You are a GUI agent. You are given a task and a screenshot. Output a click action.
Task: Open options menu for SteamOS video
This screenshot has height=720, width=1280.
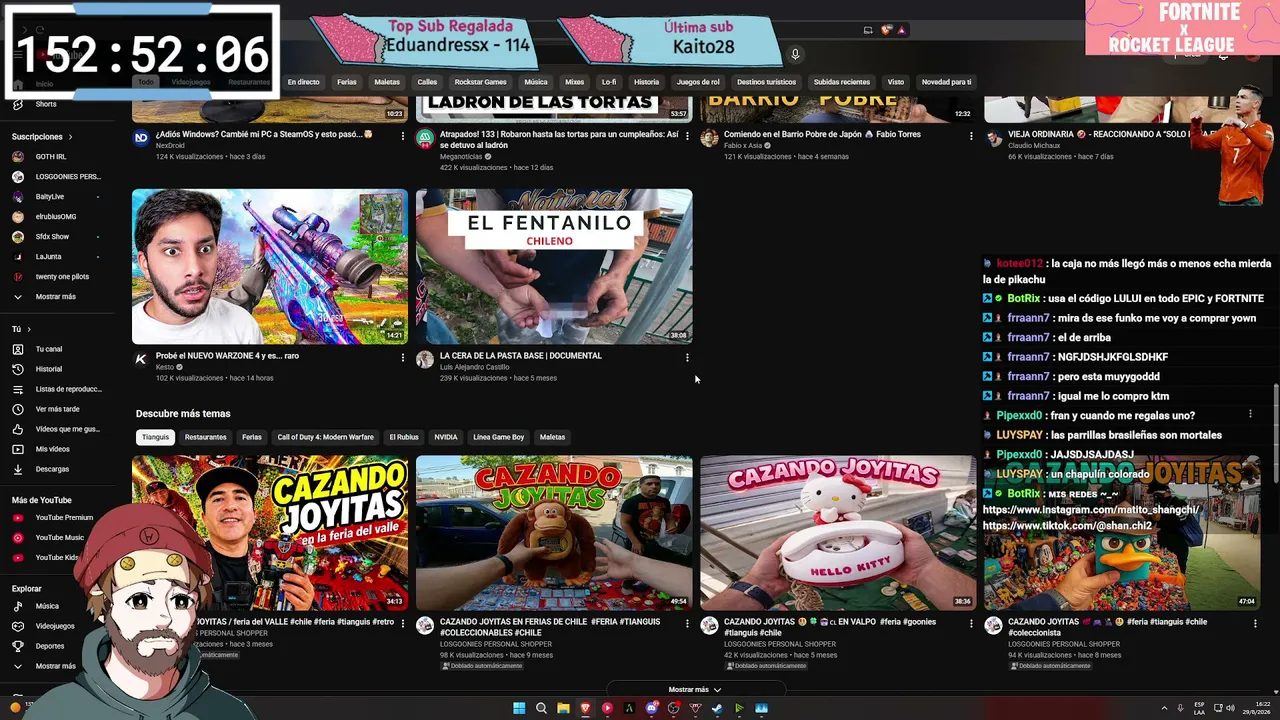click(403, 136)
